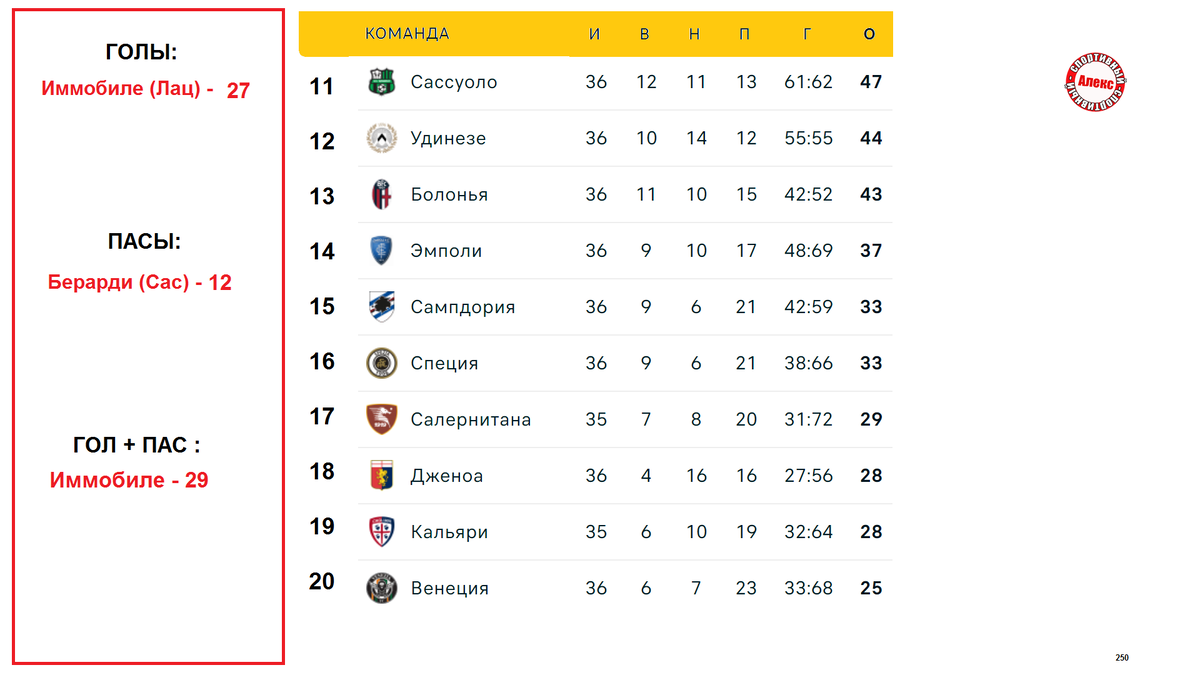Image resolution: width=1200 pixels, height=675 pixels.
Task: Click the Sassuolo club crest icon
Action: pyautogui.click(x=382, y=82)
